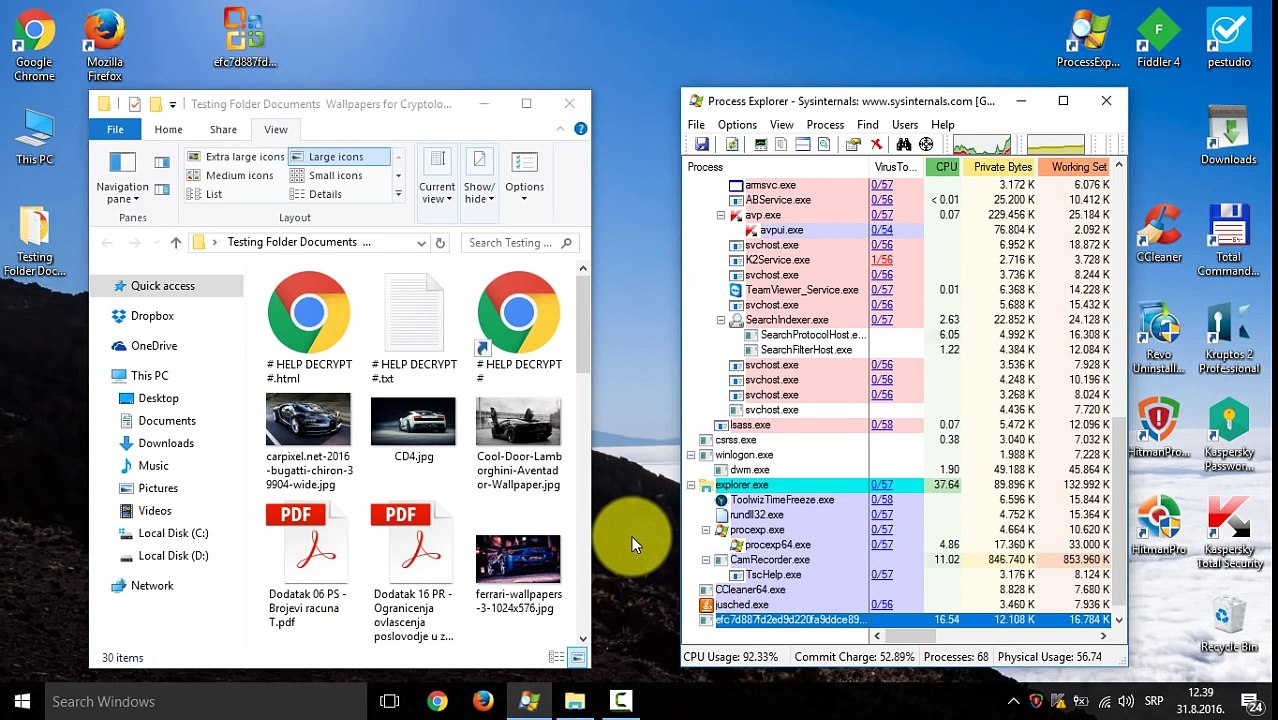
Task: Open VirusTotal 0/58 link for lsass.exe
Action: point(882,425)
